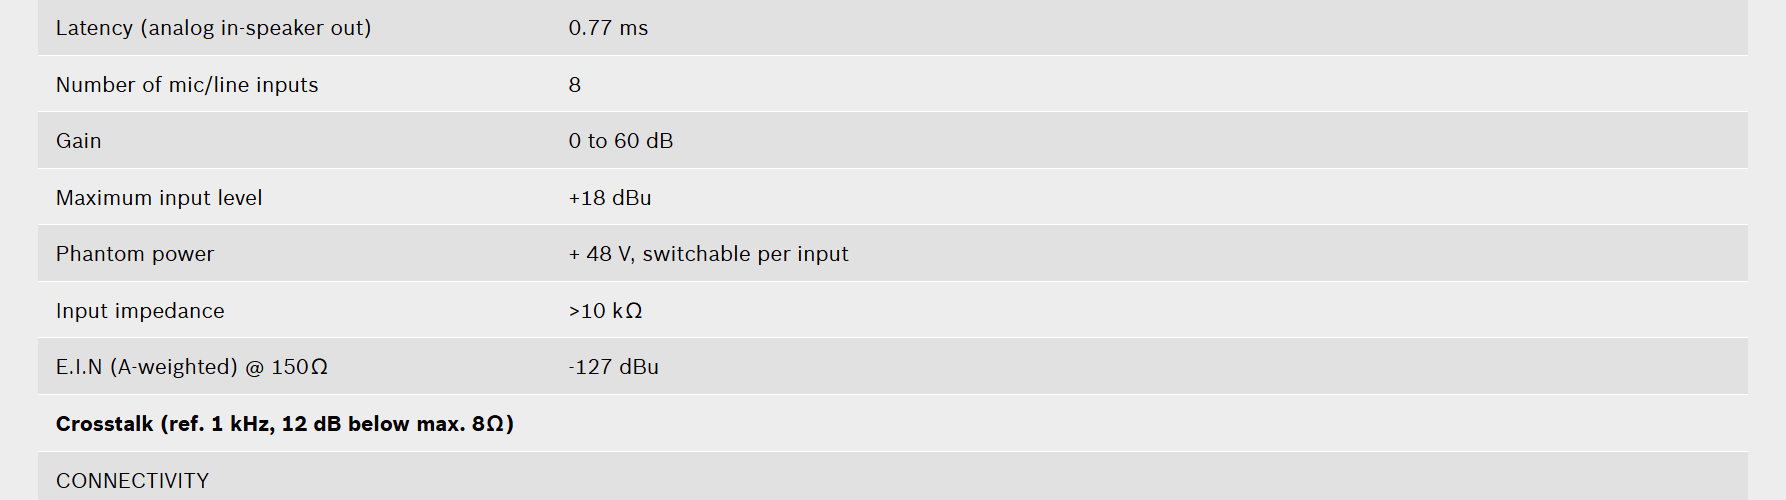Click empty area of the Gain row

(x=1200, y=141)
